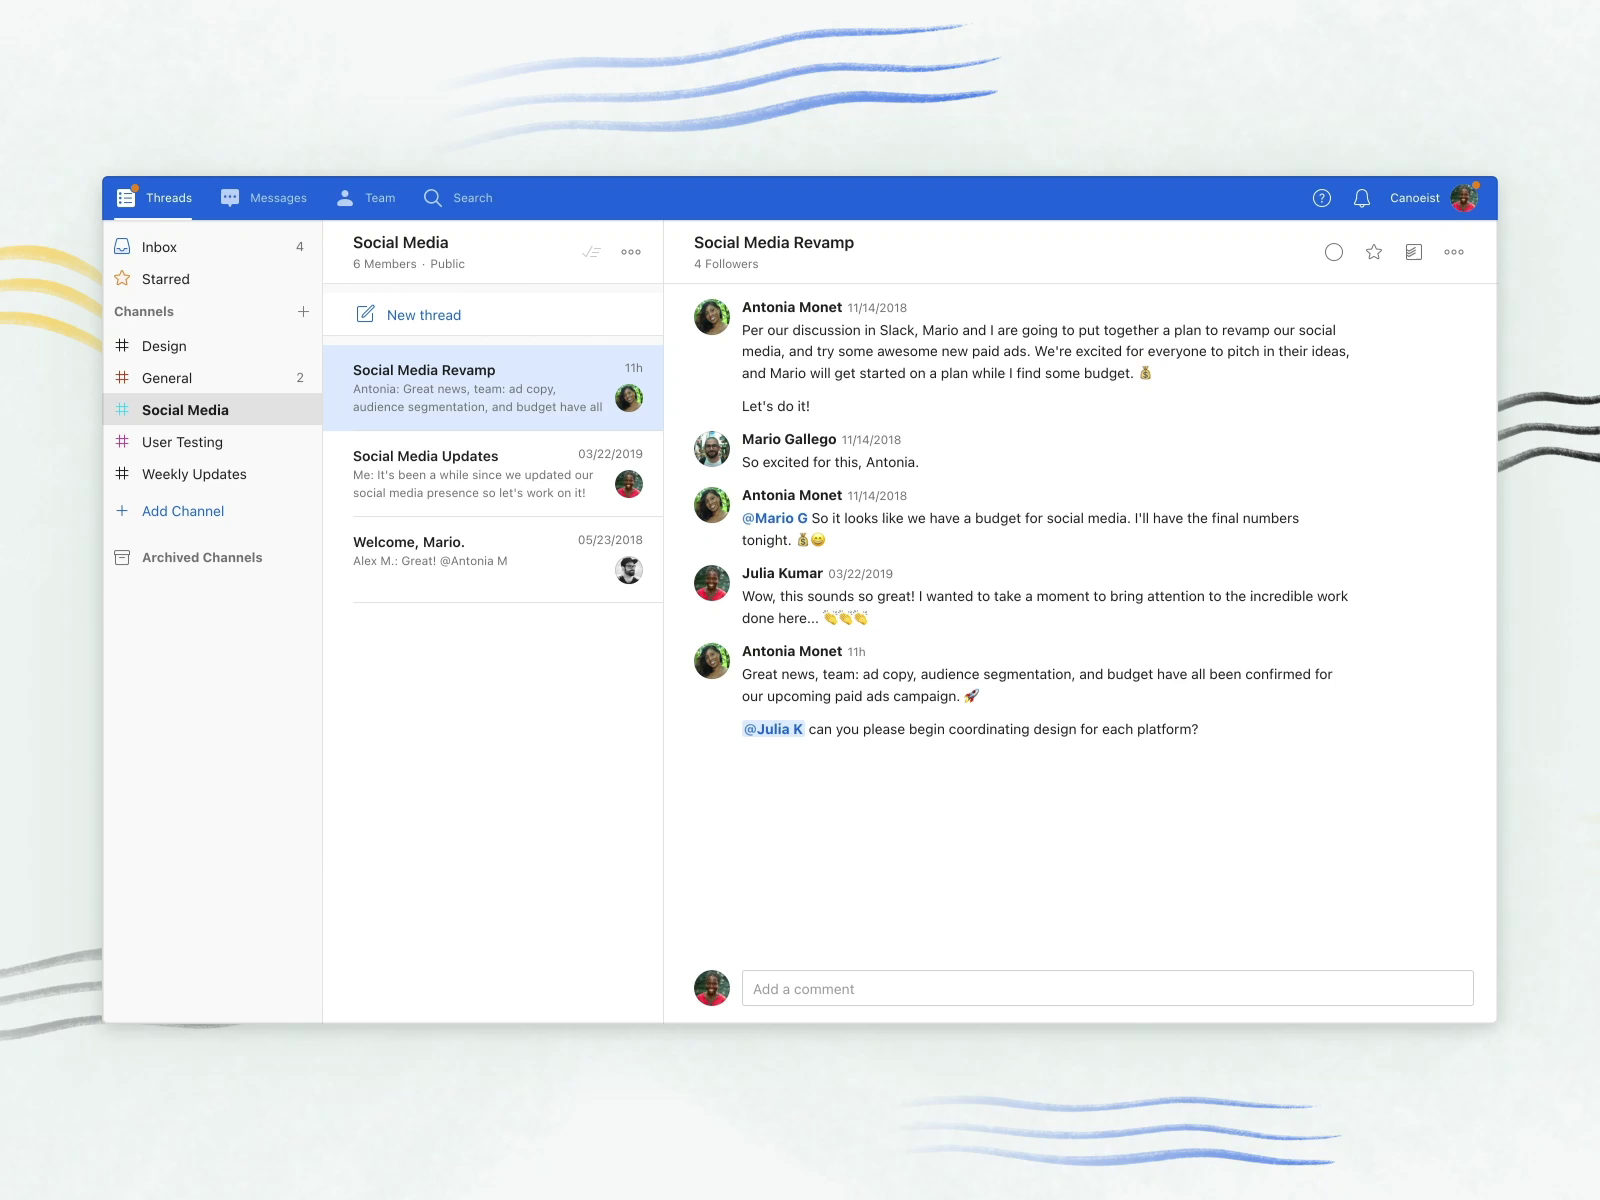Viewport: 1600px width, 1200px height.
Task: Open Canoeist profile avatar menu
Action: tap(1464, 198)
